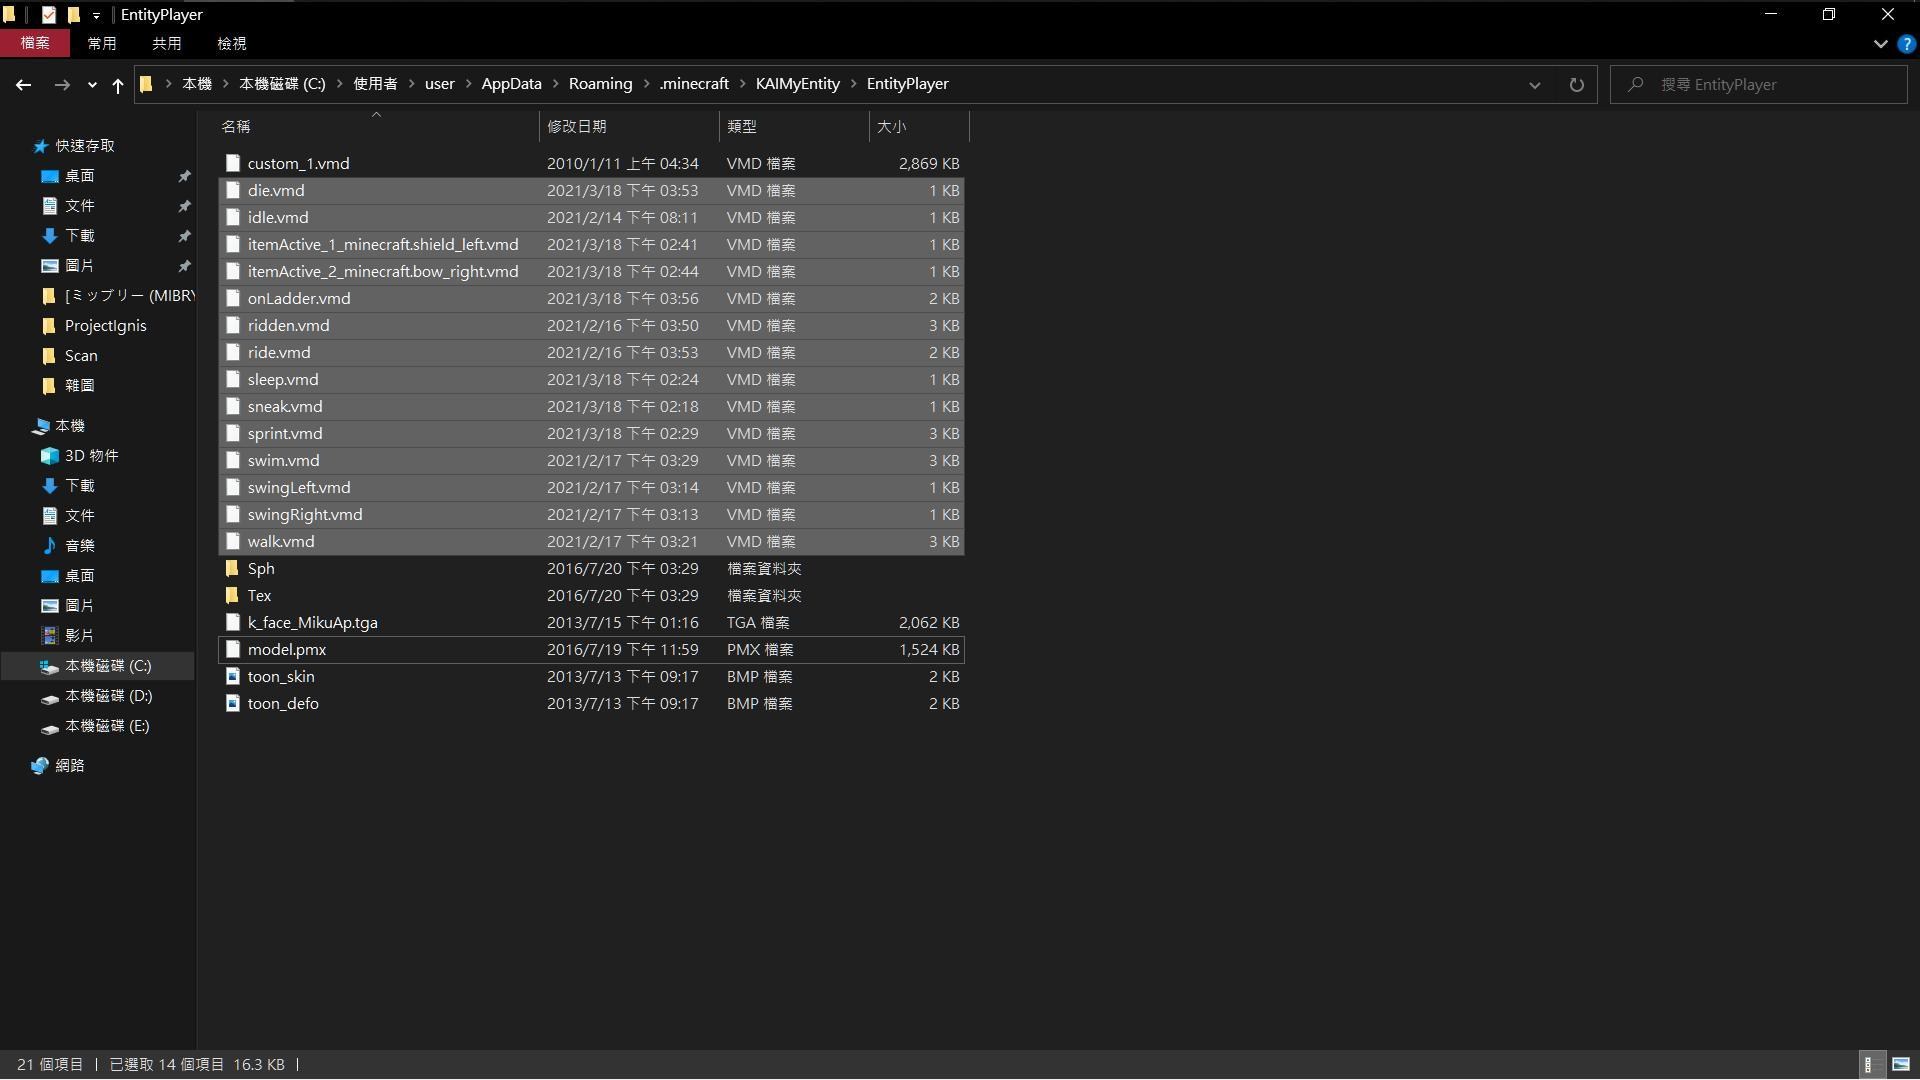Open the customize quick access toolbar dropdown
This screenshot has height=1080, width=1920.
[x=96, y=15]
